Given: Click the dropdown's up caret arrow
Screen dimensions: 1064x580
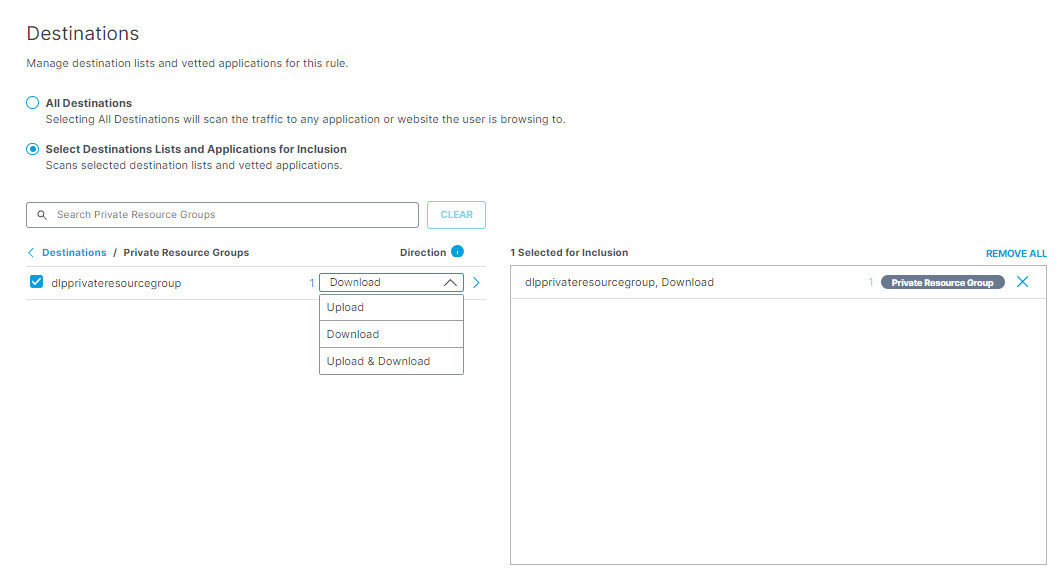Looking at the screenshot, I should [x=450, y=283].
